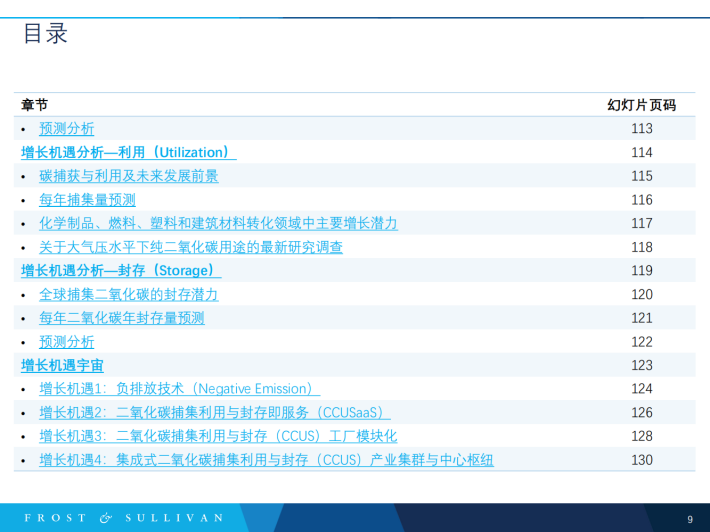Select the page number 124
Image resolution: width=710 pixels, height=532 pixels.
[x=642, y=389]
